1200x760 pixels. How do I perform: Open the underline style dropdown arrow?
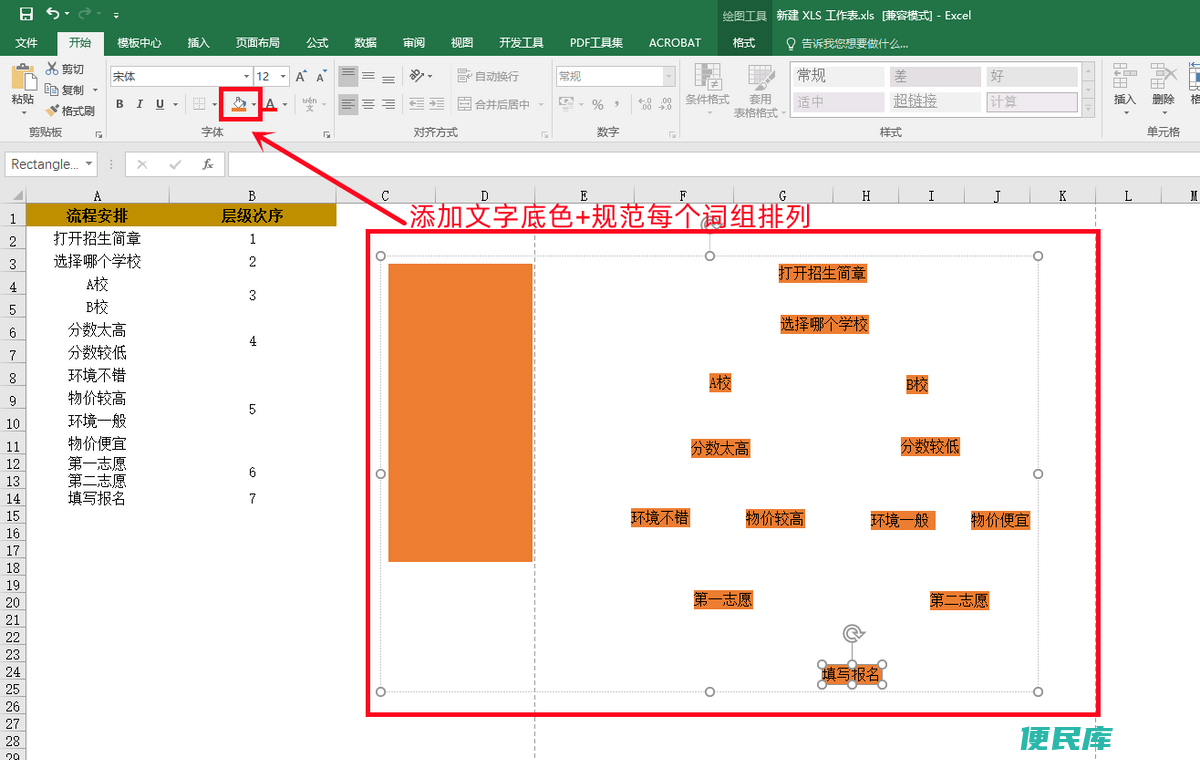tap(175, 104)
